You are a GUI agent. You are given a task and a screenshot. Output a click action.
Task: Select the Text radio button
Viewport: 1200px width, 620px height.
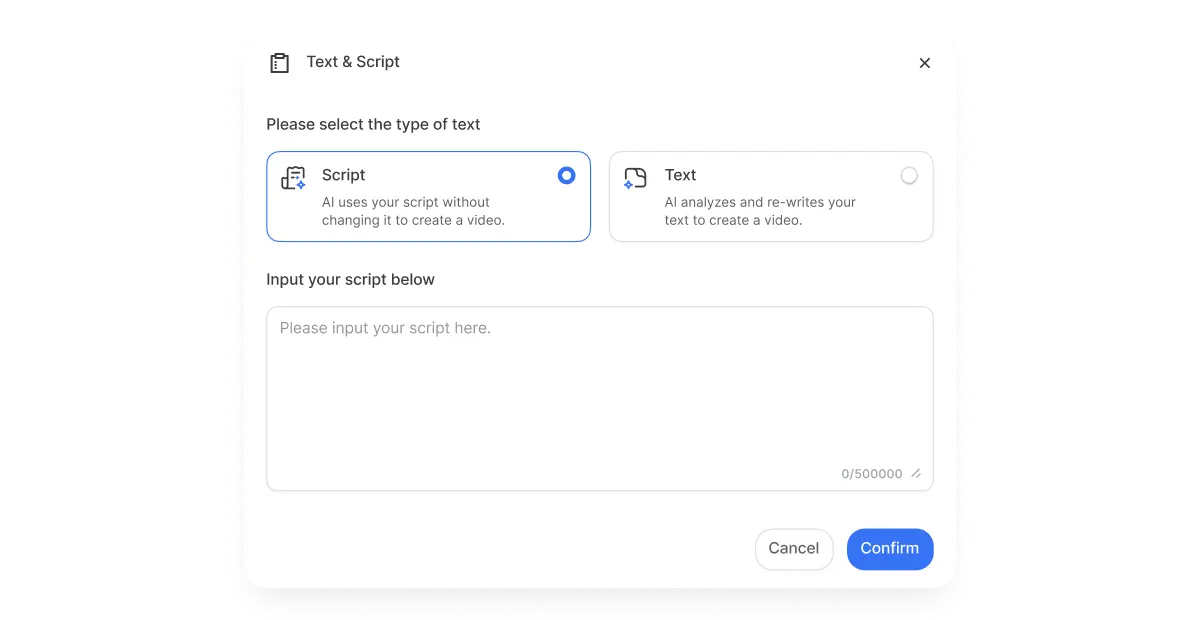click(x=910, y=175)
